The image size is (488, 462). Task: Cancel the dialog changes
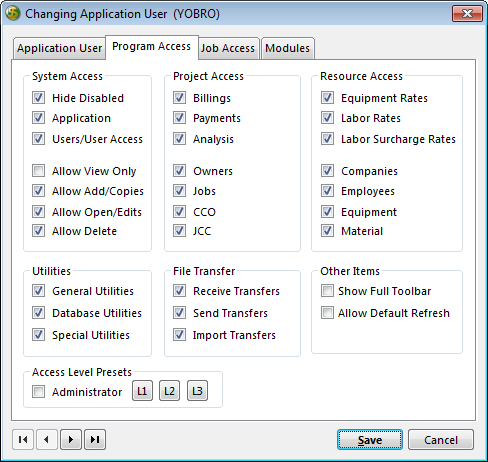441,440
